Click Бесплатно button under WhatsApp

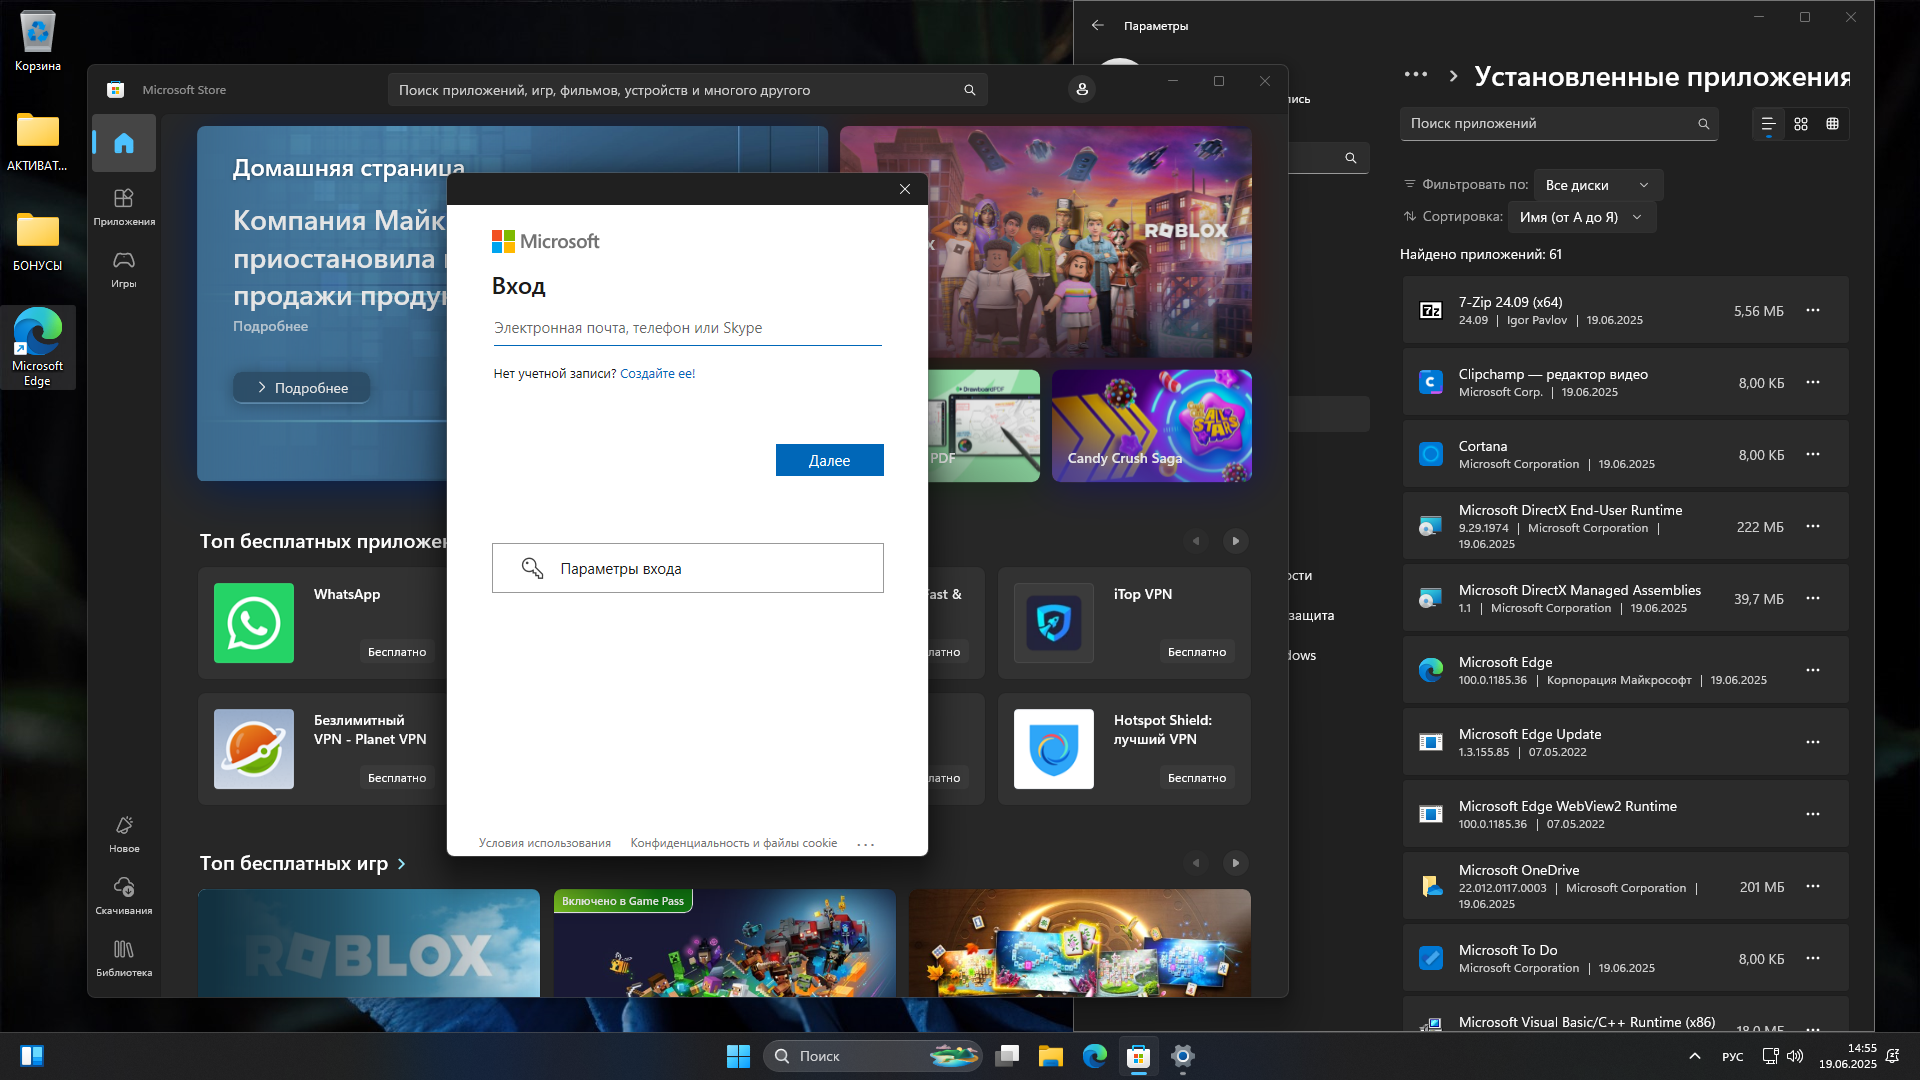point(397,652)
